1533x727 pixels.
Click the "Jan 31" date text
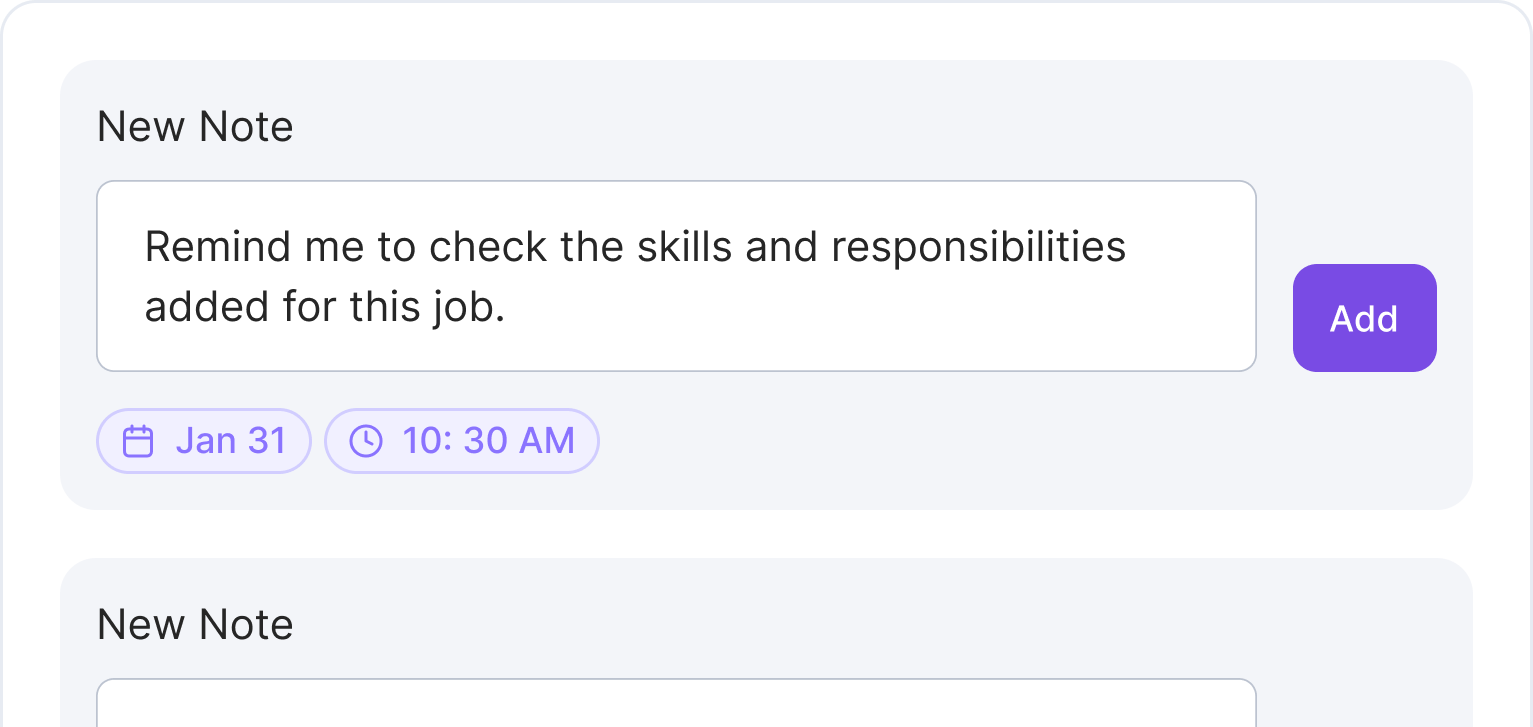(231, 441)
